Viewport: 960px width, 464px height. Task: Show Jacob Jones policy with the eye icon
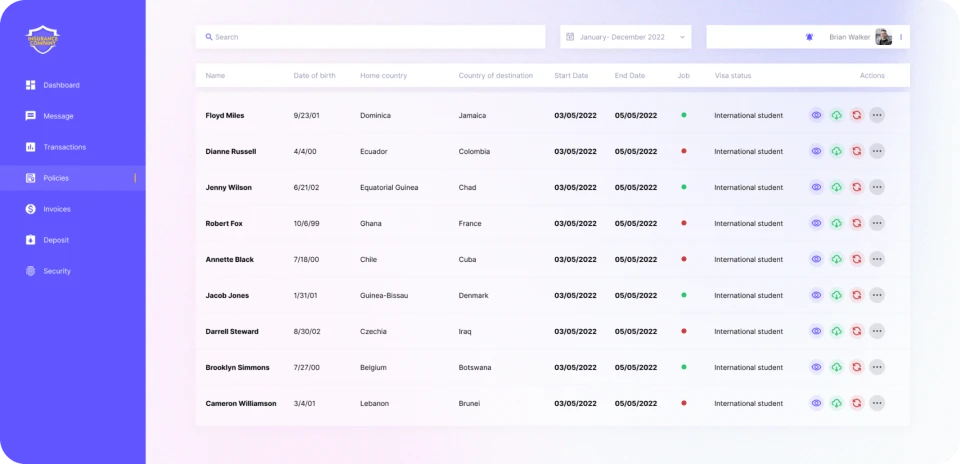tap(816, 295)
